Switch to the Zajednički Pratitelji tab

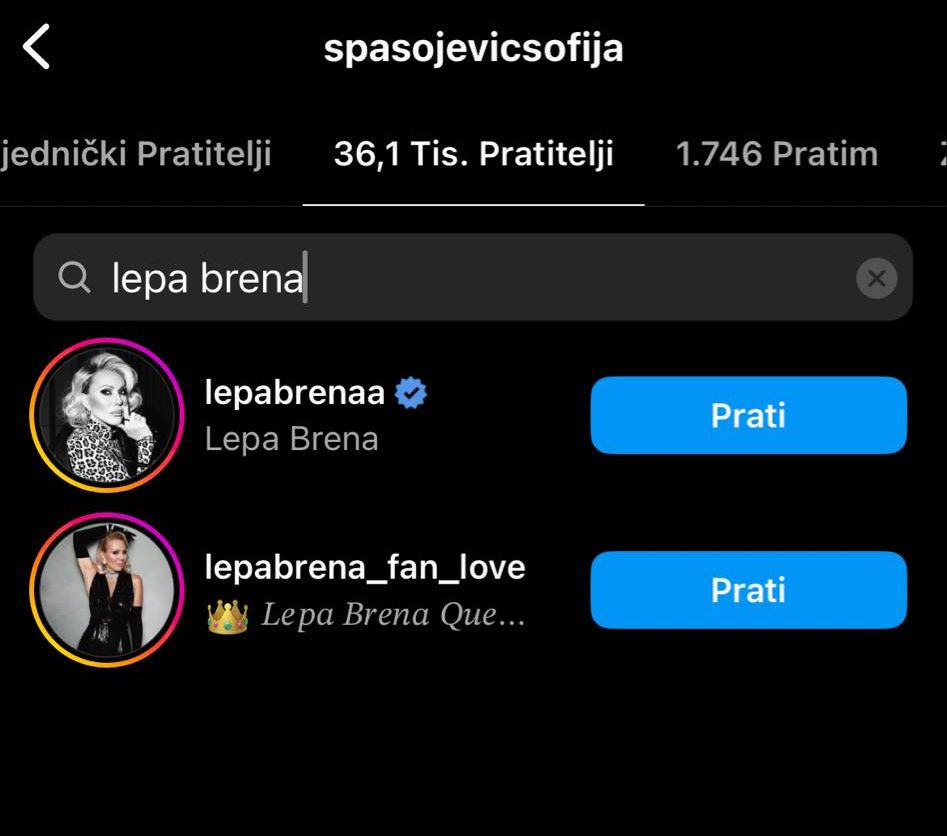coord(136,154)
